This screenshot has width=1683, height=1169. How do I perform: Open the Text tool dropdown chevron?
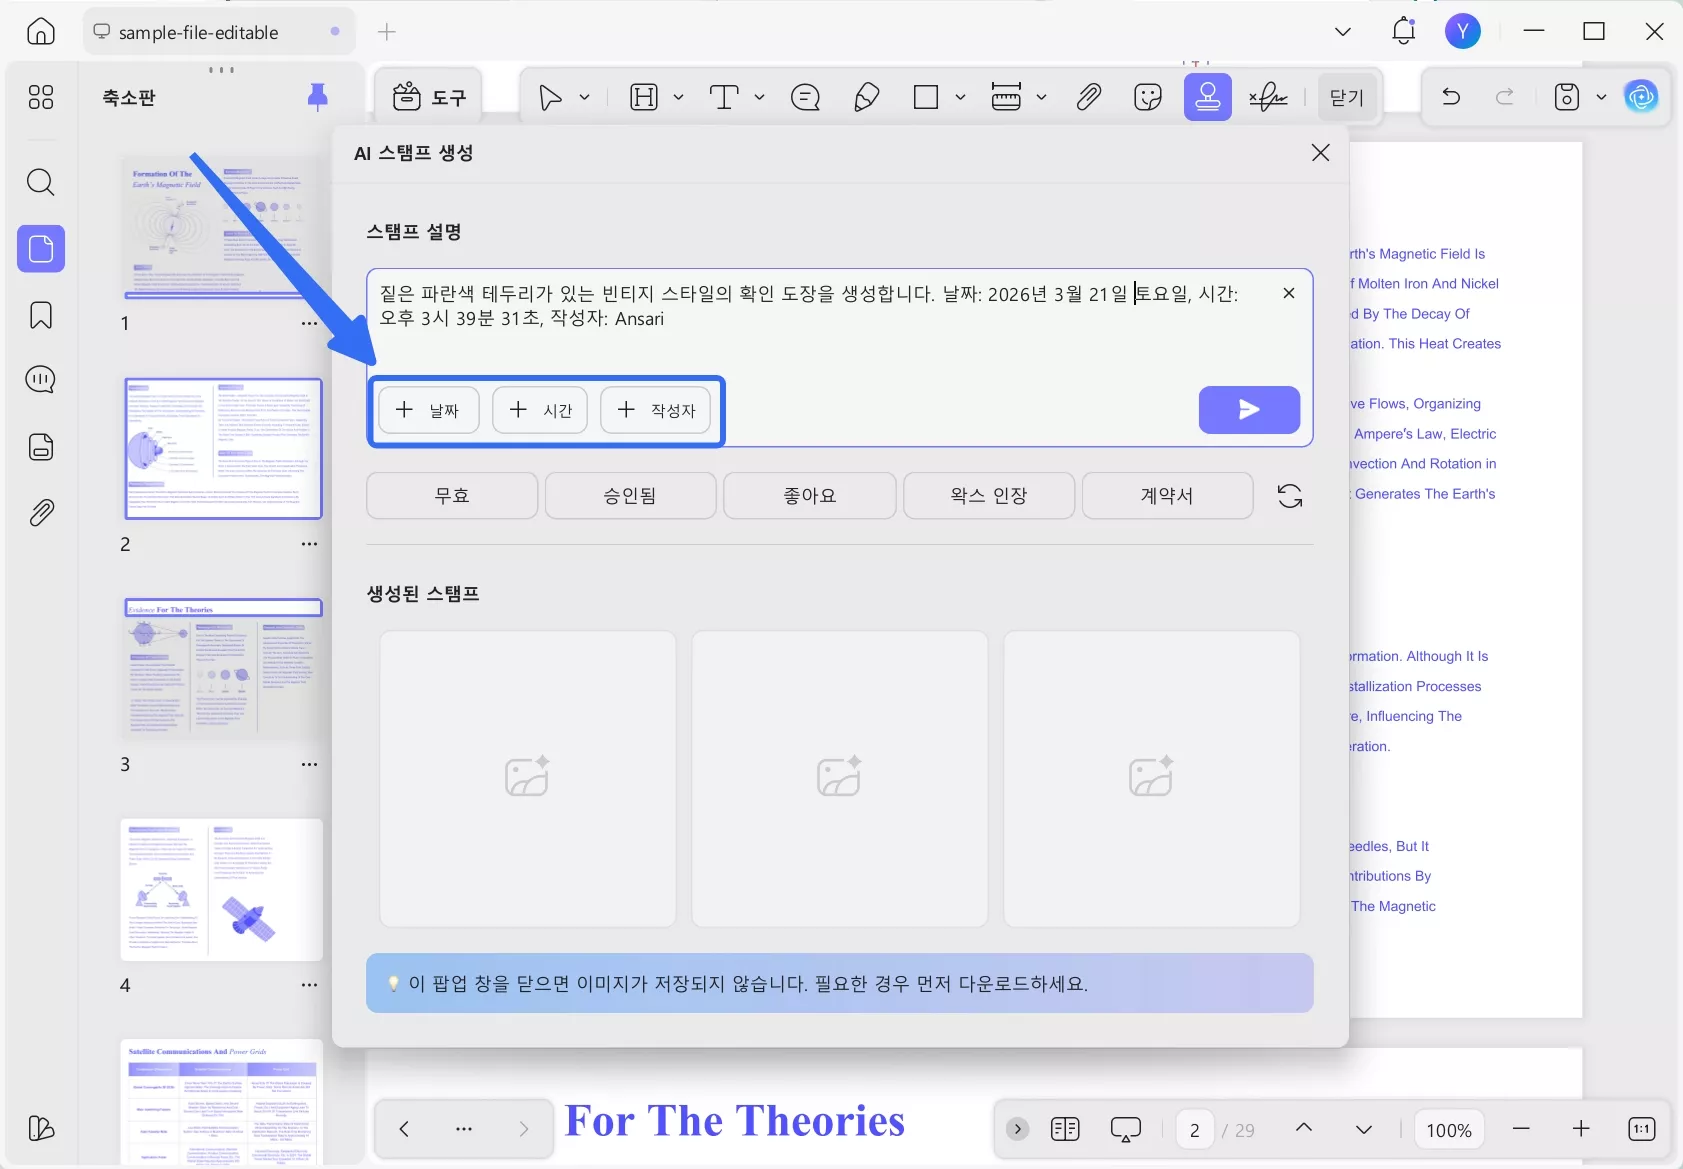coord(758,97)
